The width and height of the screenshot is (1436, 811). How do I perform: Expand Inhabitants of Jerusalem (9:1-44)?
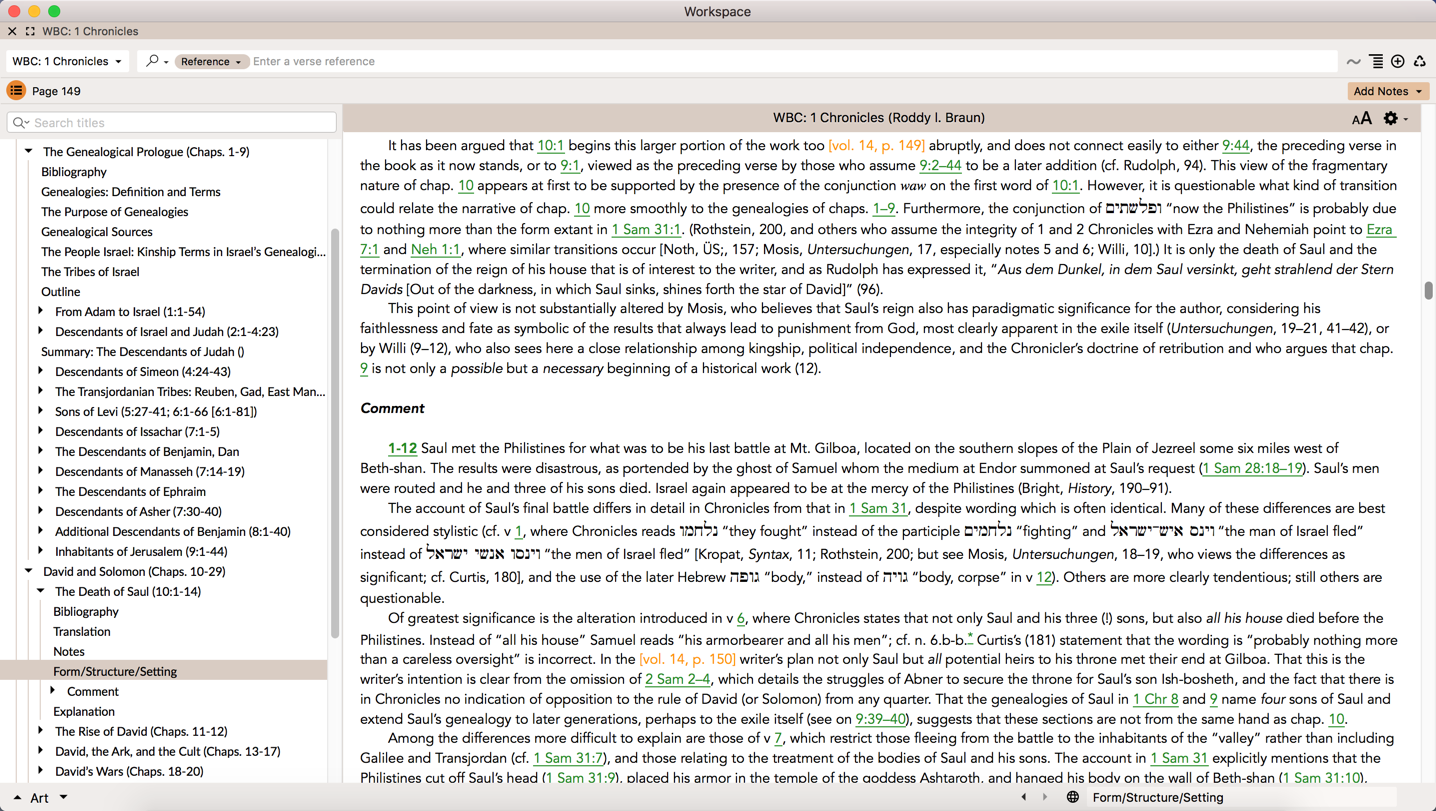point(41,551)
